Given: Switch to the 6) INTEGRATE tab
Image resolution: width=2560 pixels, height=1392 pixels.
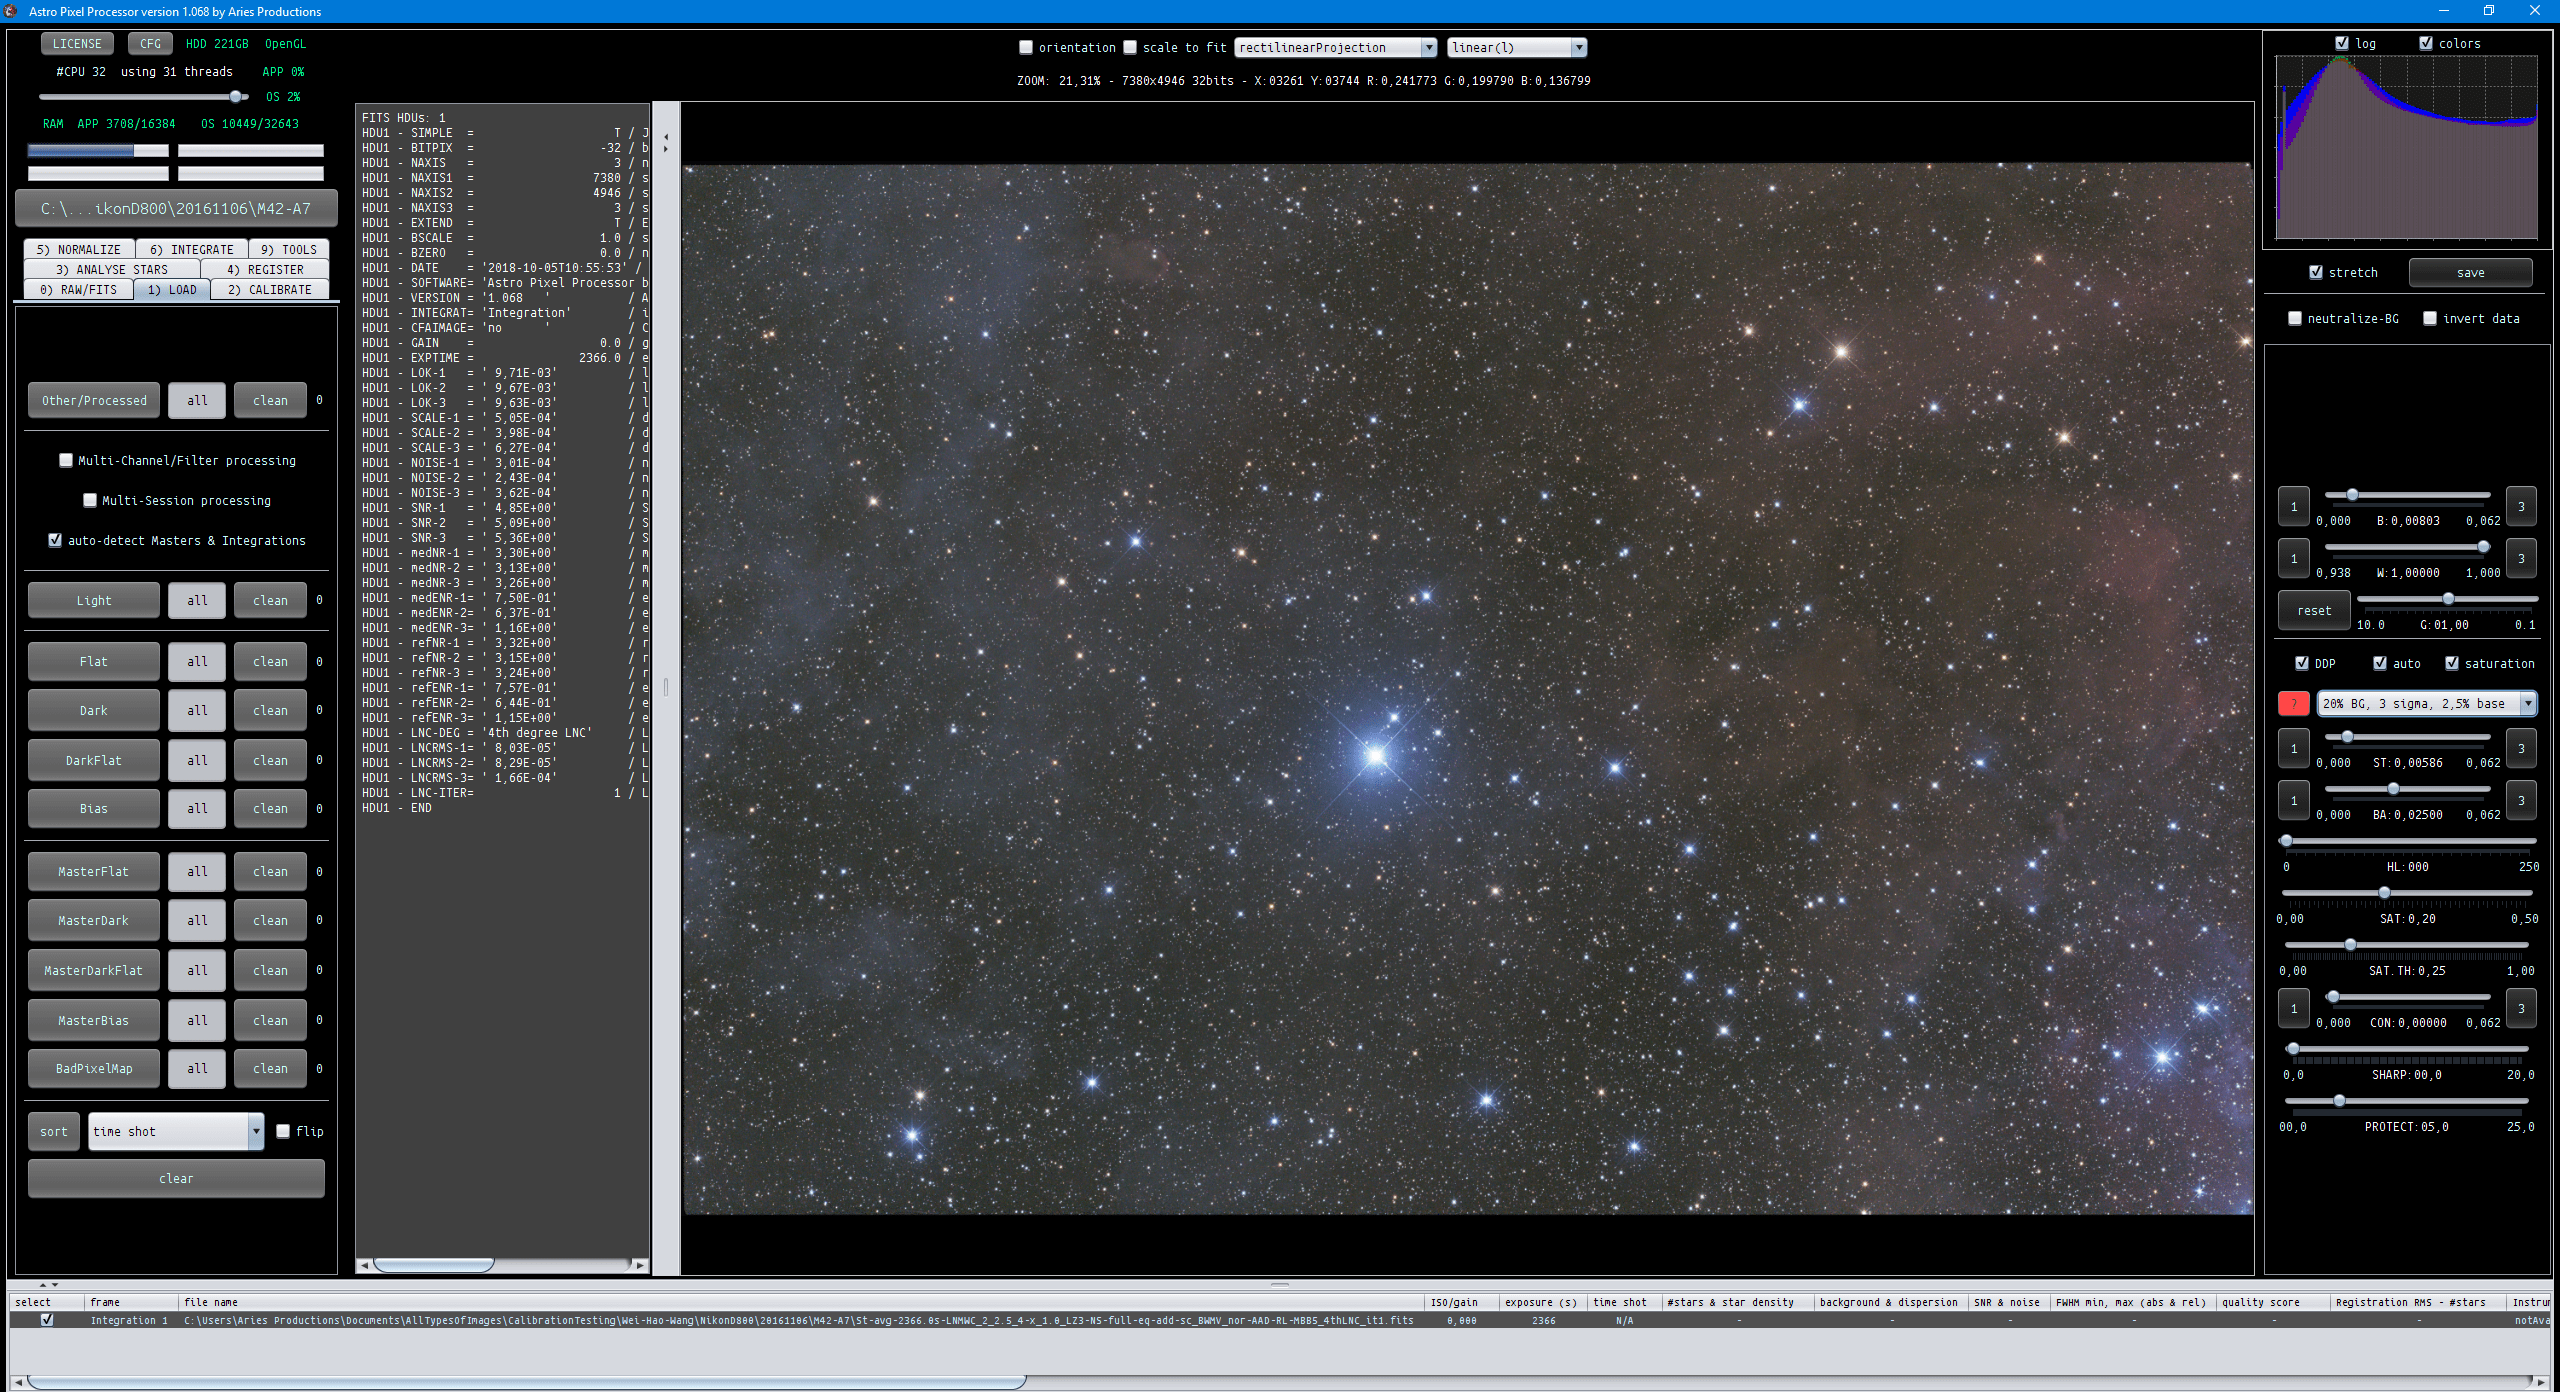Looking at the screenshot, I should [191, 249].
